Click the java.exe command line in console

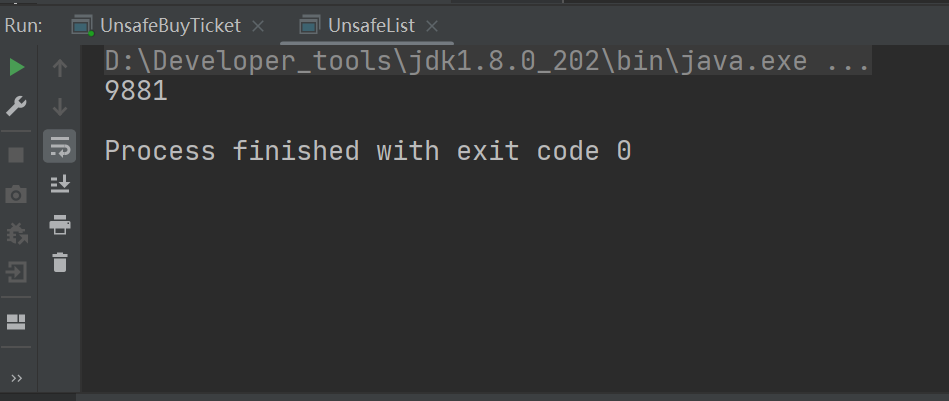click(487, 62)
